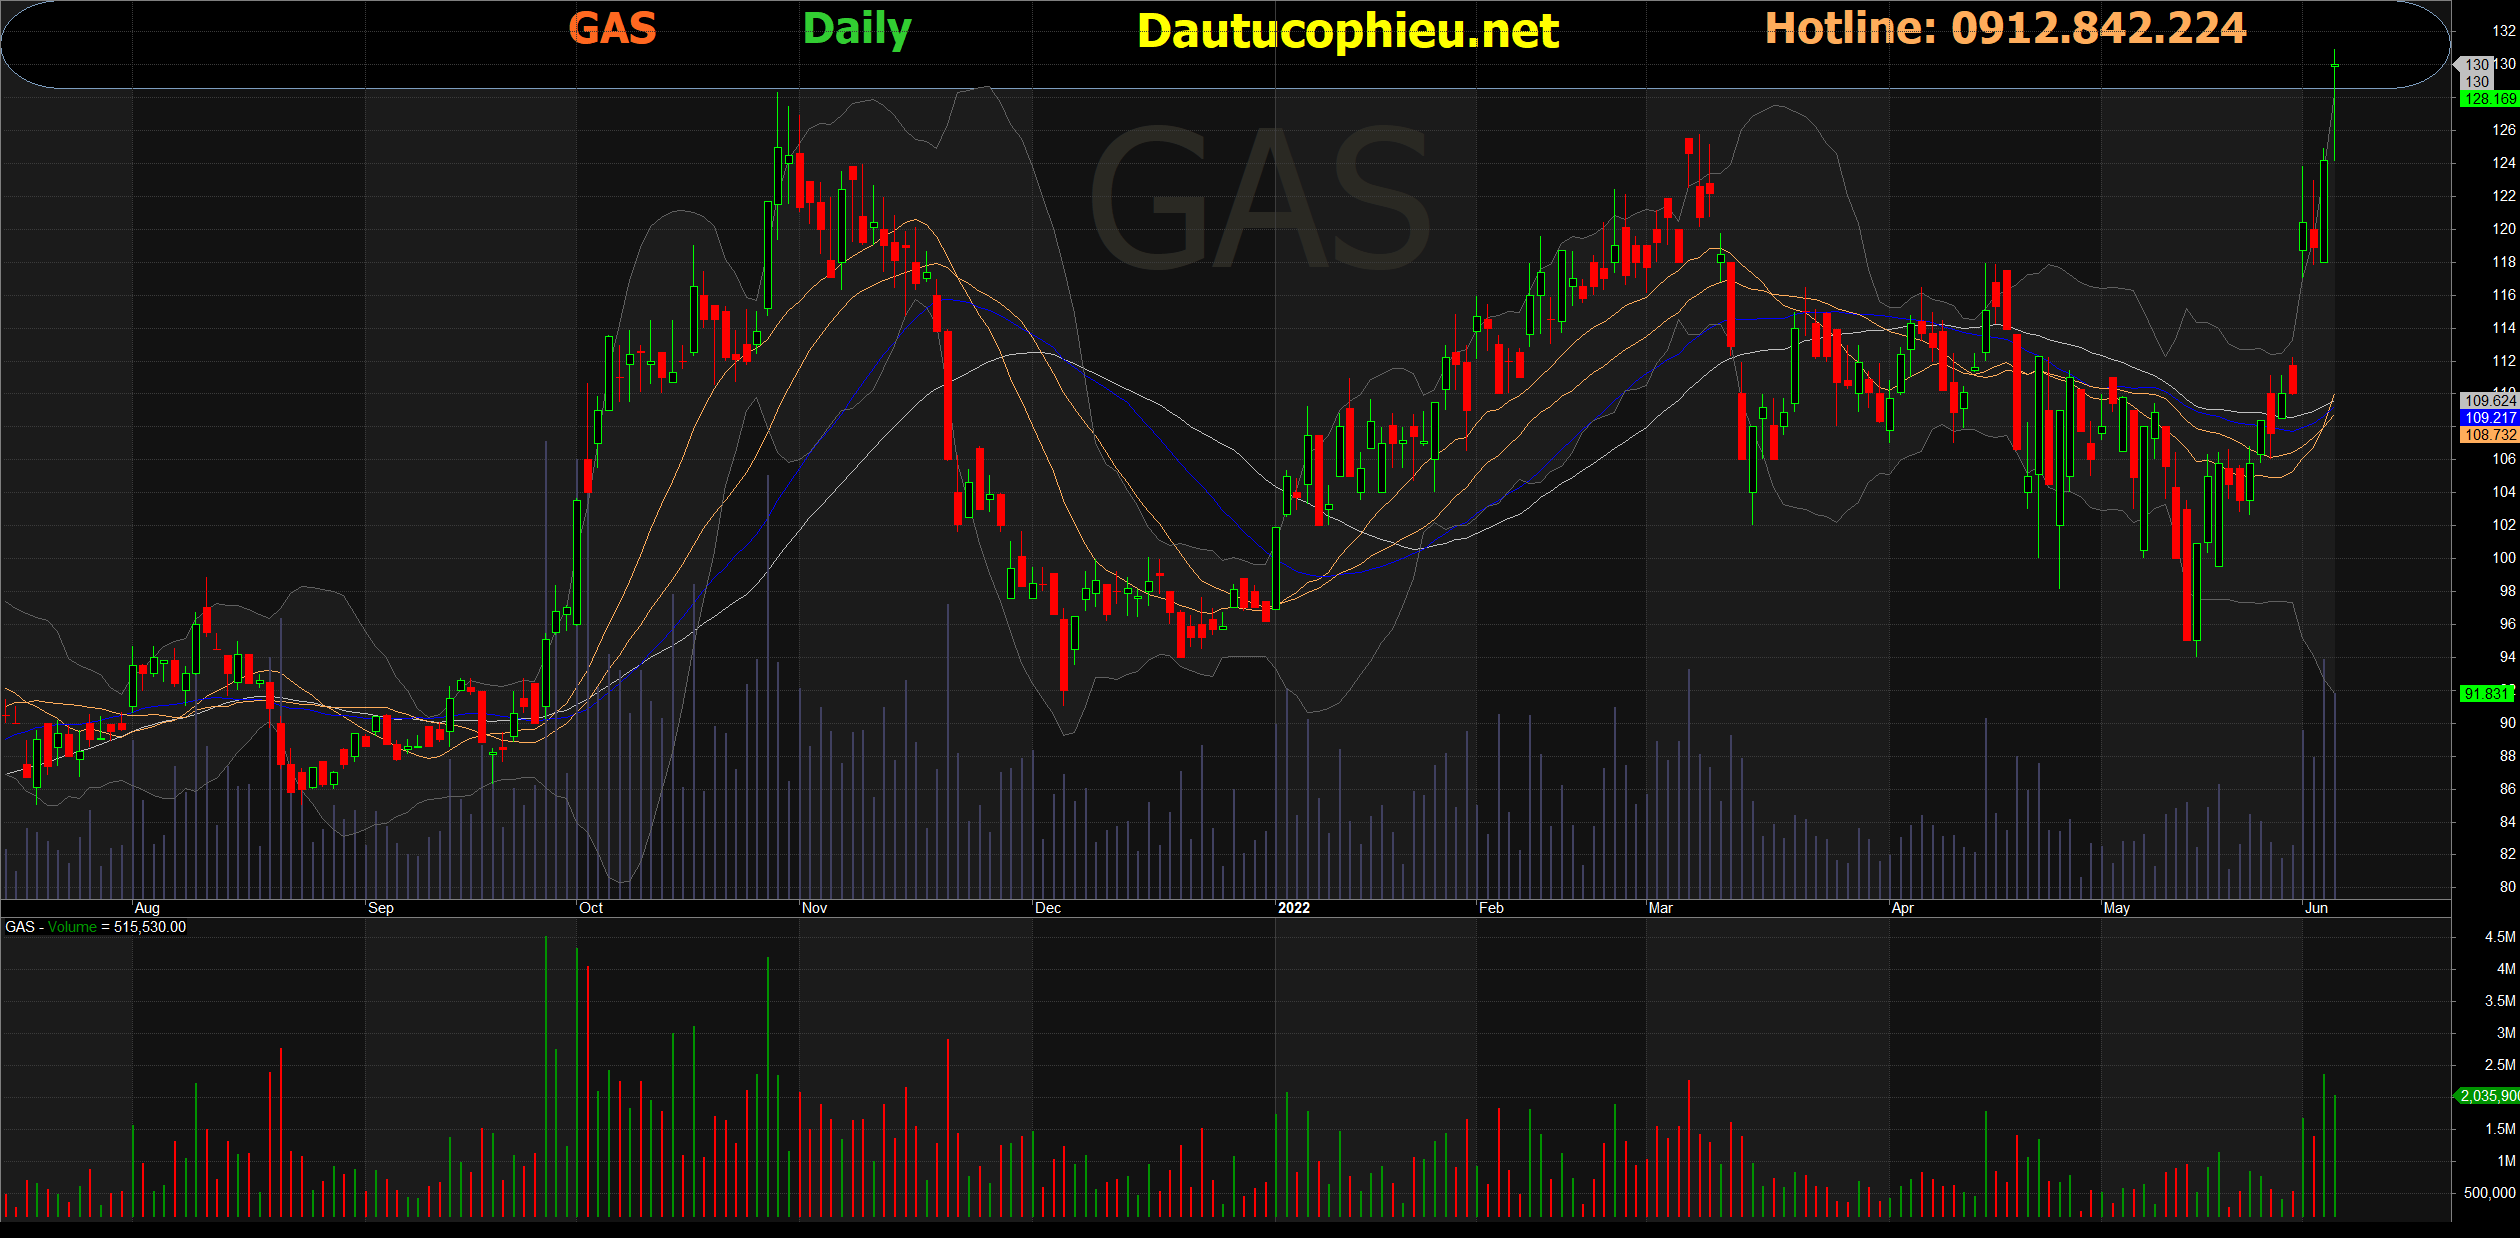Image resolution: width=2520 pixels, height=1238 pixels.
Task: Click the gray 130 last price arrow tag
Action: [2475, 65]
